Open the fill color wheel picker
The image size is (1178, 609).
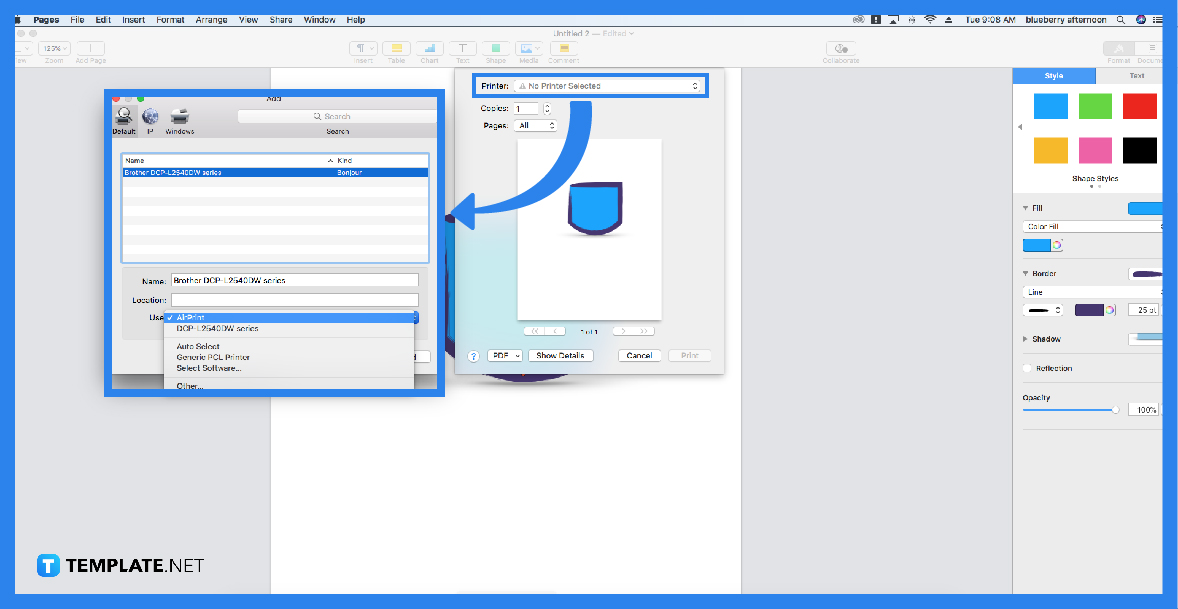[x=1057, y=245]
